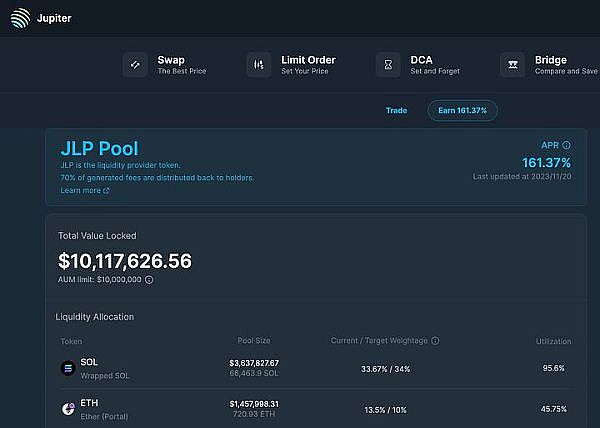Click the Swap arrows icon
This screenshot has height=428, width=600.
135,65
